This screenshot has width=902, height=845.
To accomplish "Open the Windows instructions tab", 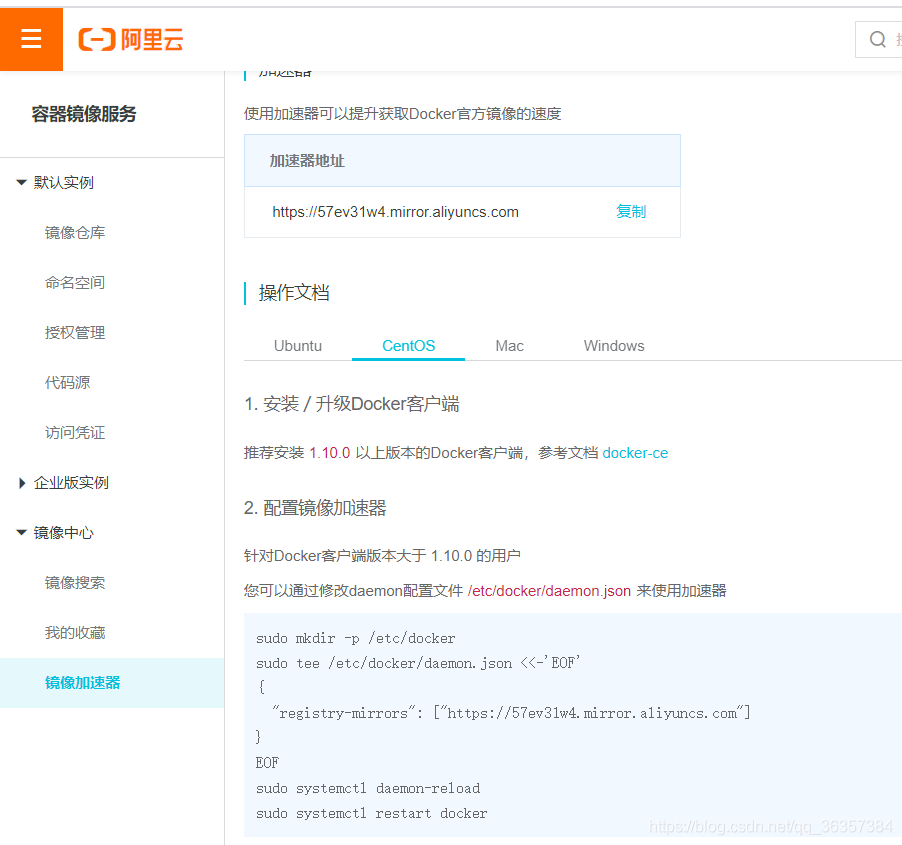I will point(613,345).
